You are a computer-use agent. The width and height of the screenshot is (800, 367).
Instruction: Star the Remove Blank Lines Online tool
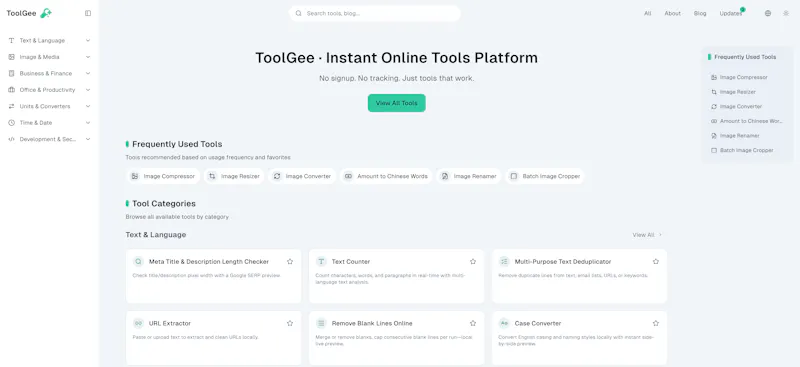[473, 323]
